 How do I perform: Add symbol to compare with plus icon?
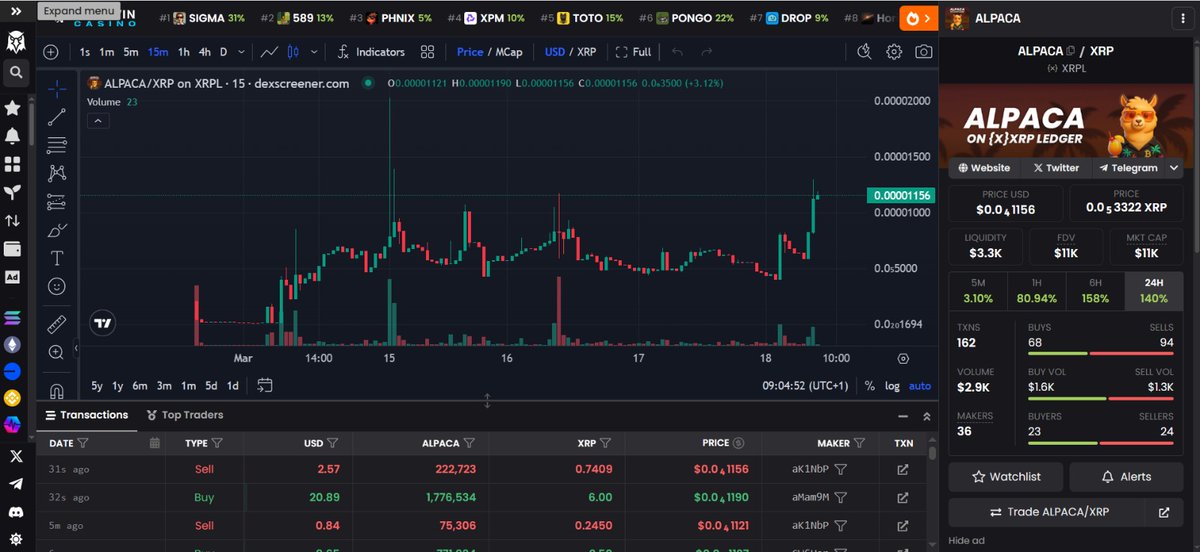click(x=51, y=52)
